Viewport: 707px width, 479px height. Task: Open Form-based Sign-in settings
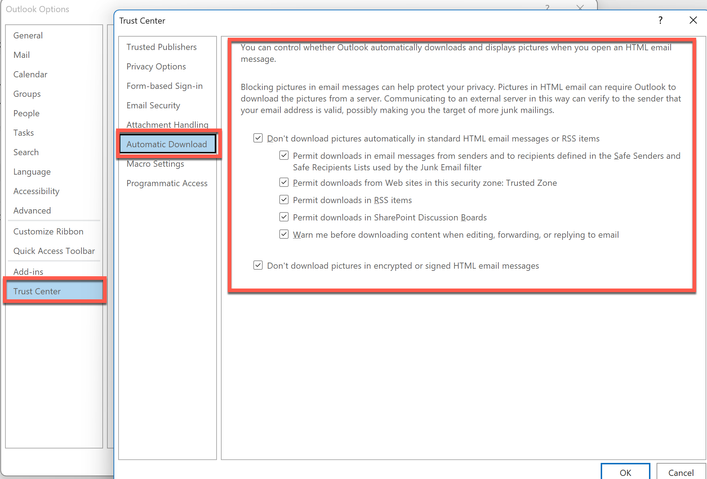click(x=165, y=86)
